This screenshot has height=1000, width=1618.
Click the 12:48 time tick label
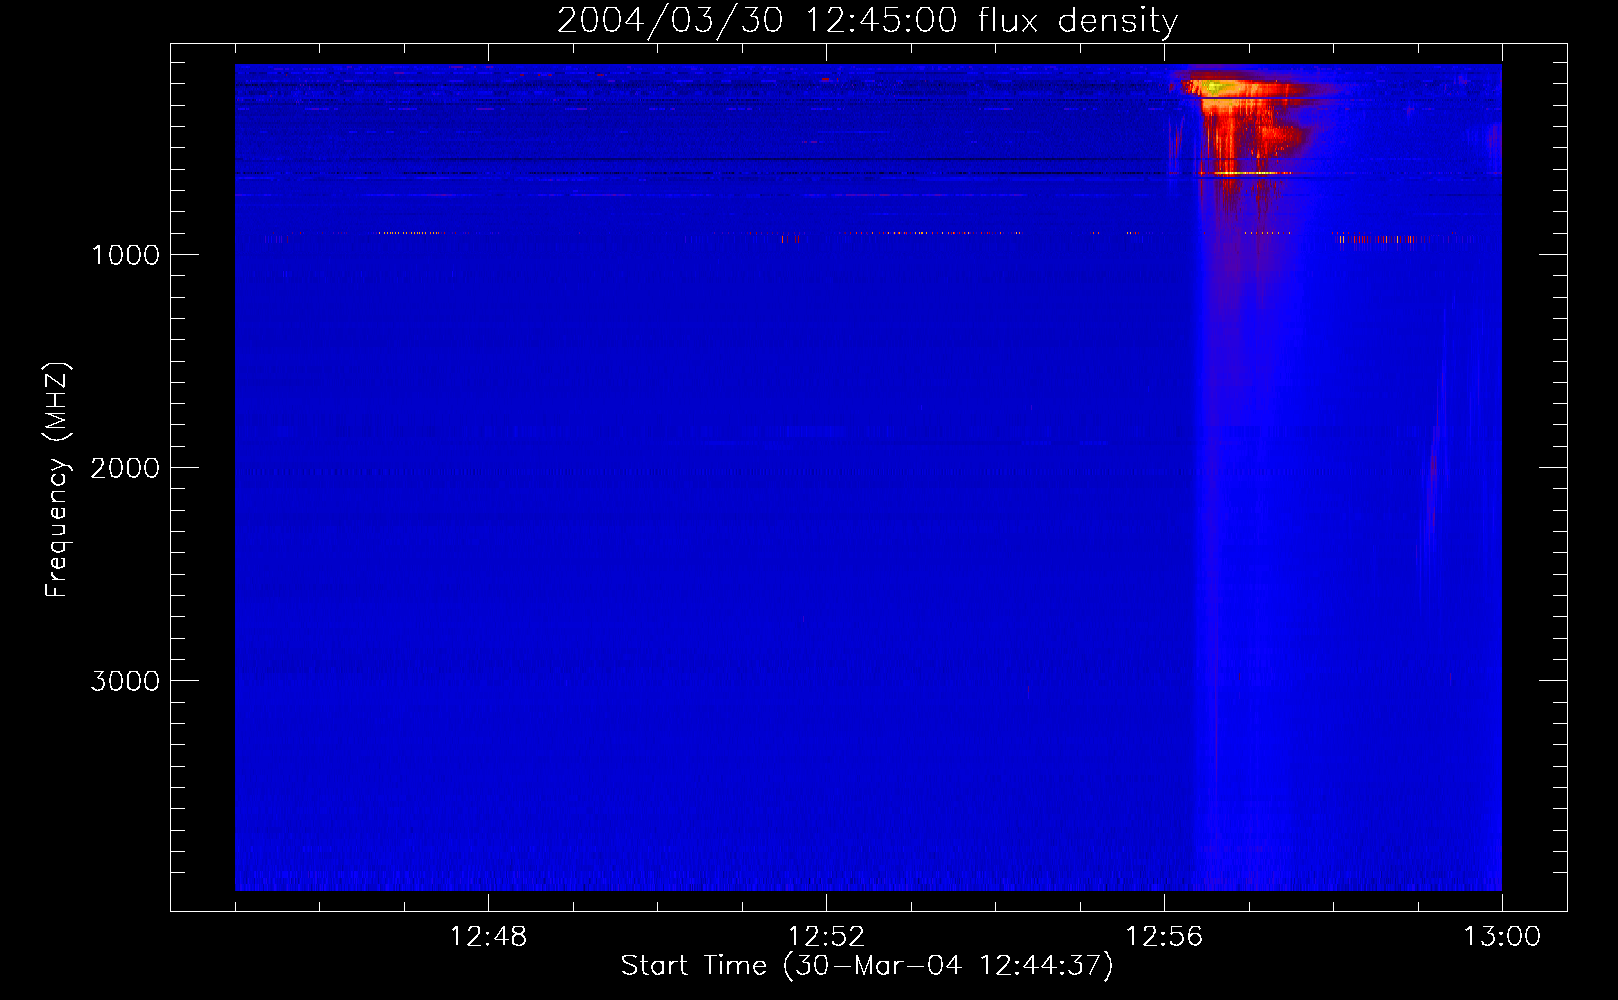tap(488, 937)
